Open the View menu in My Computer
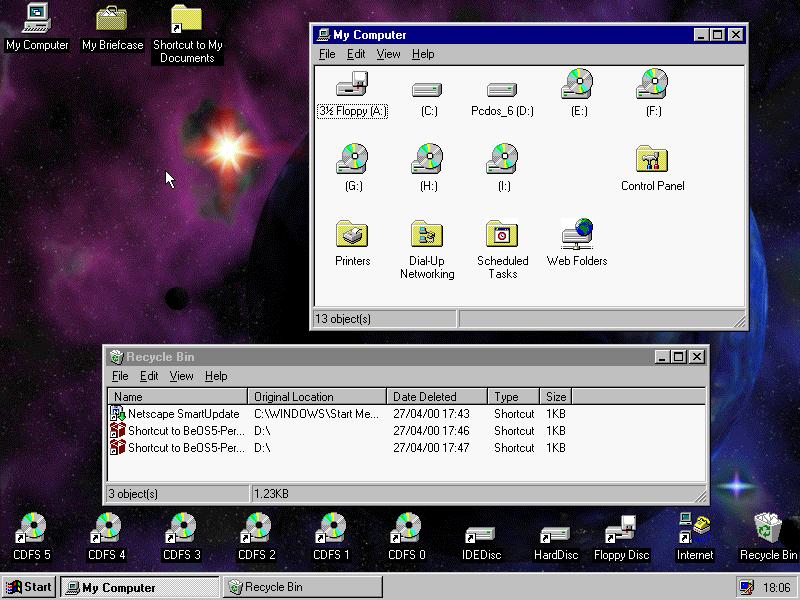The height and width of the screenshot is (600, 800). 388,54
